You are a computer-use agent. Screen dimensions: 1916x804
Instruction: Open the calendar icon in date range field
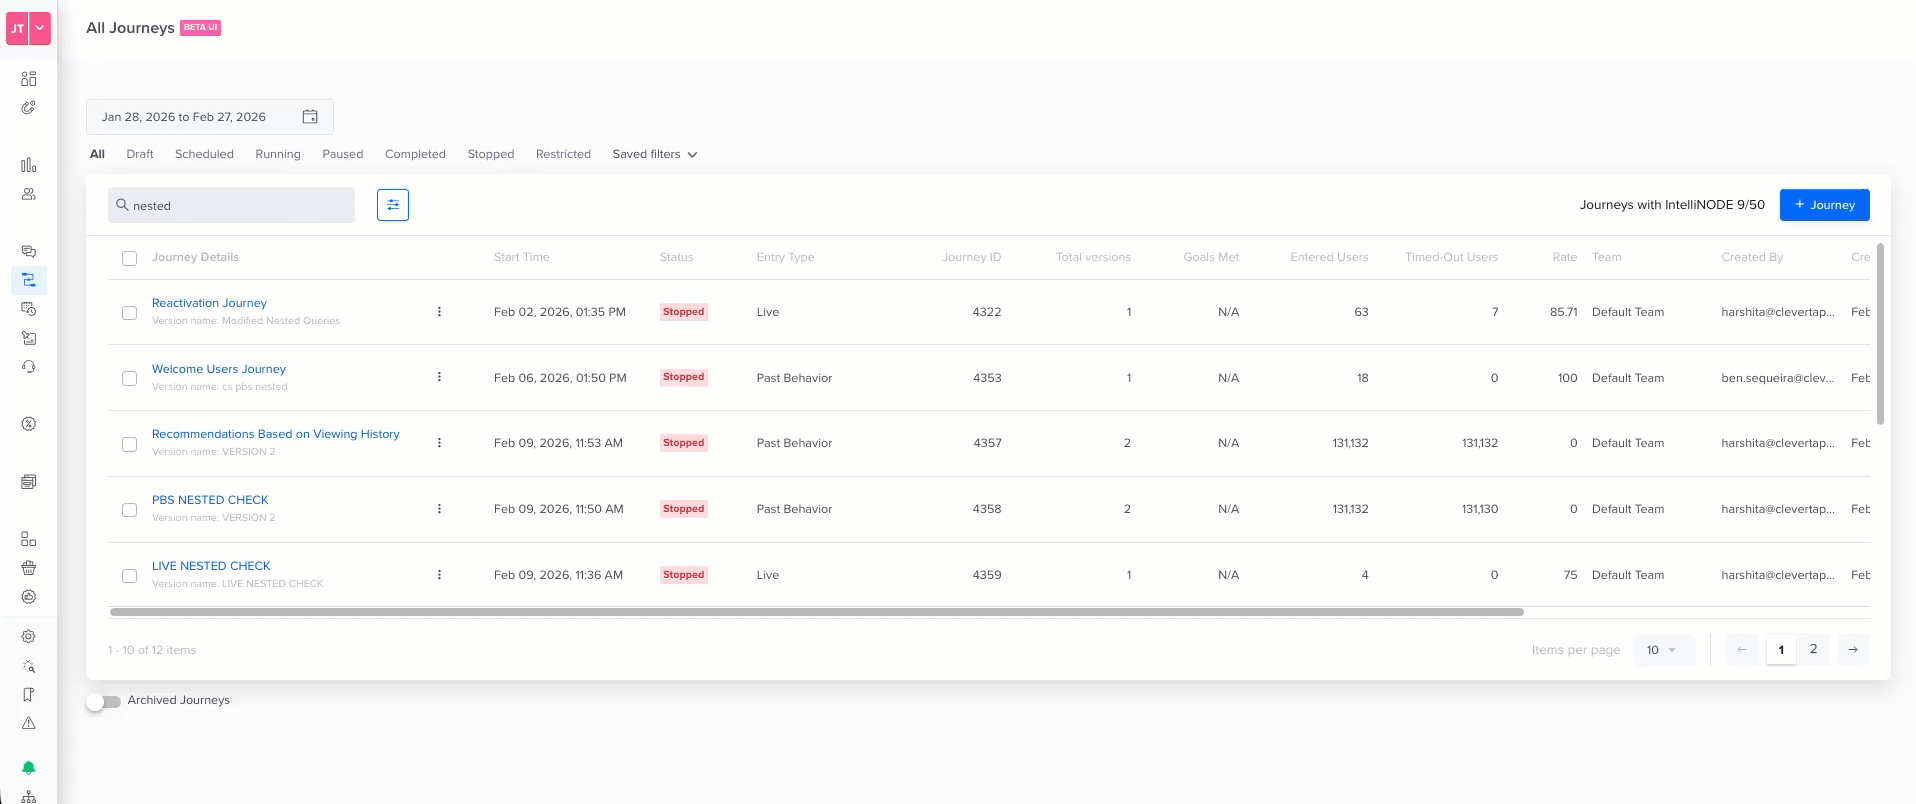[x=310, y=117]
